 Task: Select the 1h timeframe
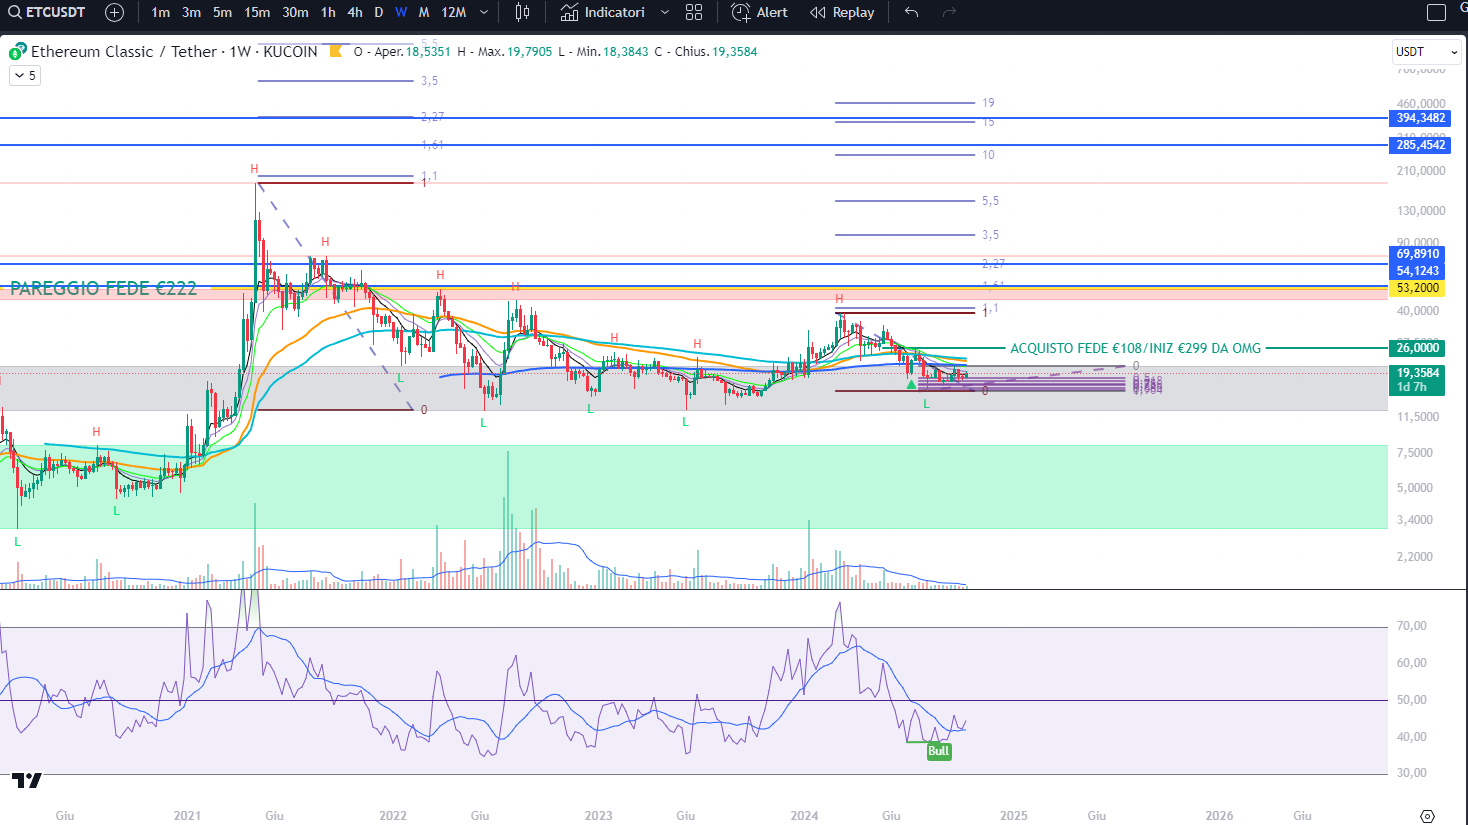328,13
